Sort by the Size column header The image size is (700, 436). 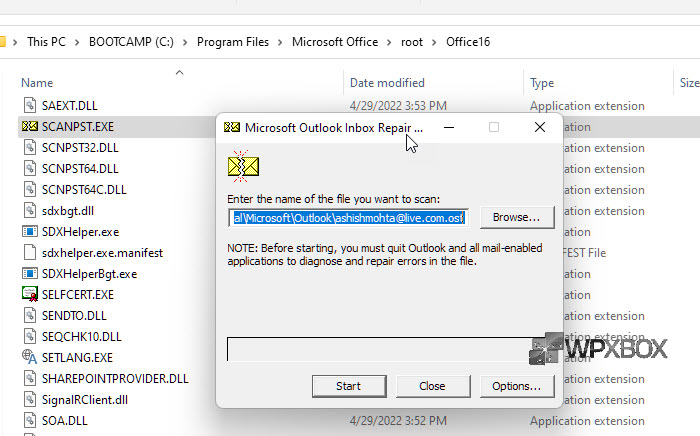pos(689,83)
